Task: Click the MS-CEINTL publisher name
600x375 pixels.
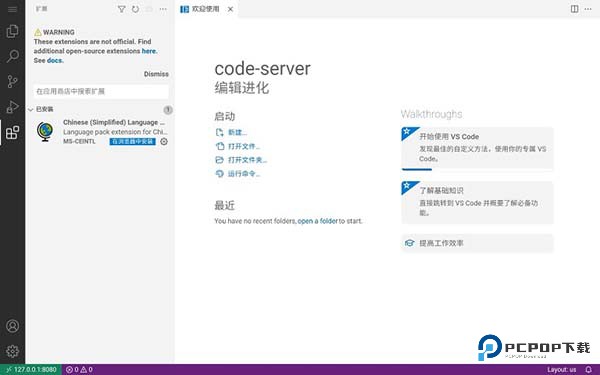Action: coord(79,142)
